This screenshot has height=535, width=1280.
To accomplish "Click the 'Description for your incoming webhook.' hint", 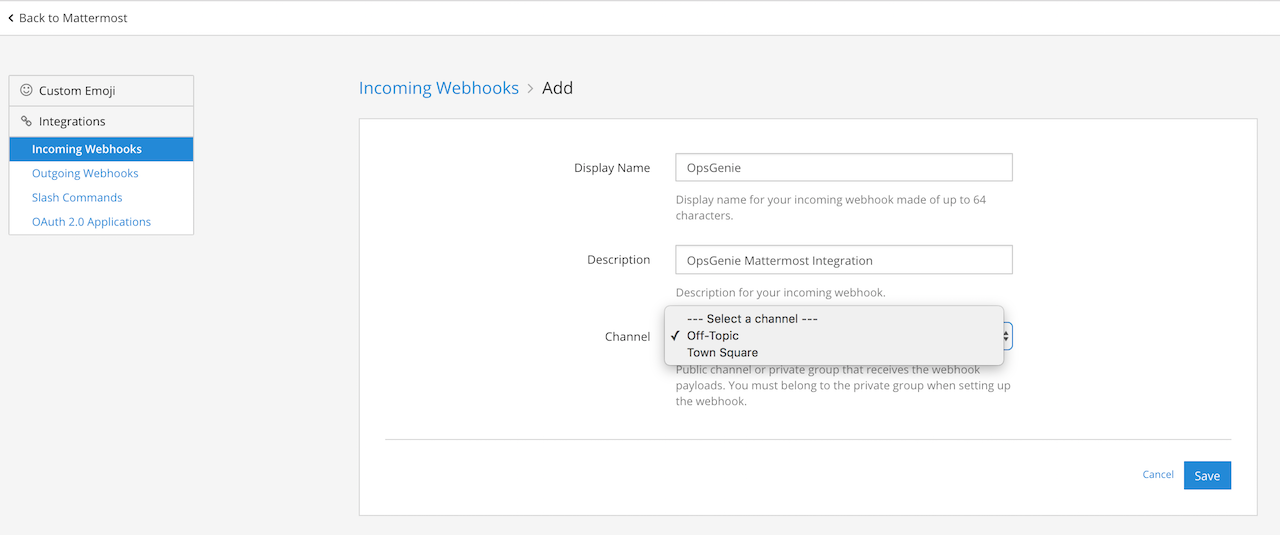I will point(780,293).
